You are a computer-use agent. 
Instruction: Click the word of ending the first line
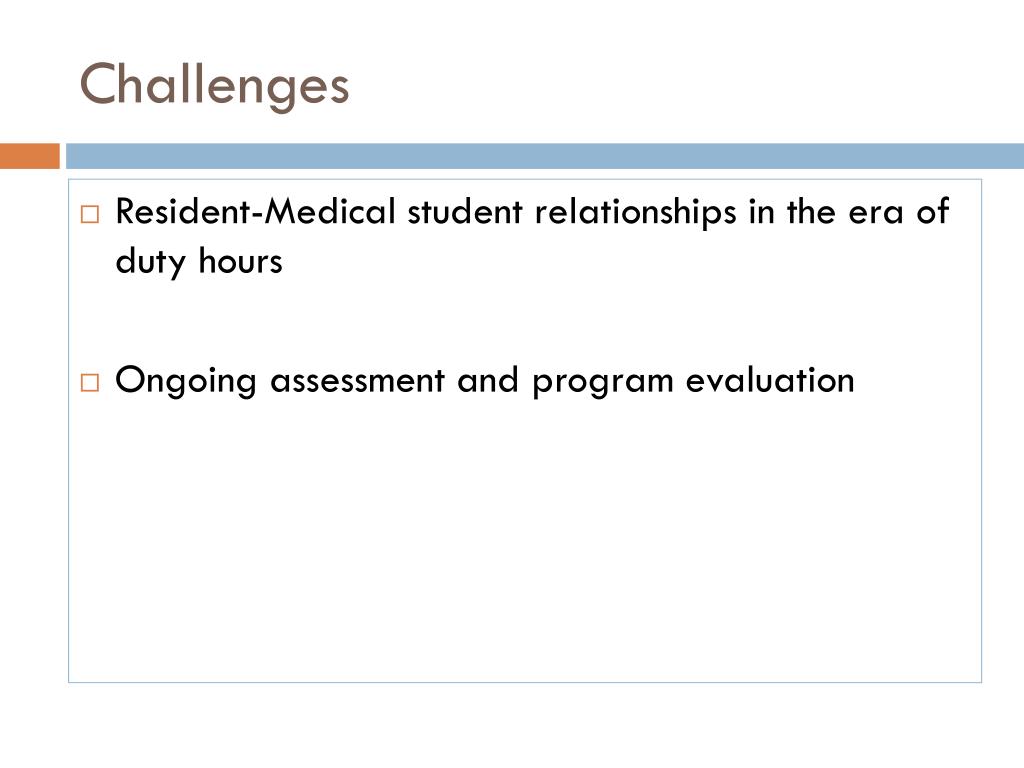point(932,212)
